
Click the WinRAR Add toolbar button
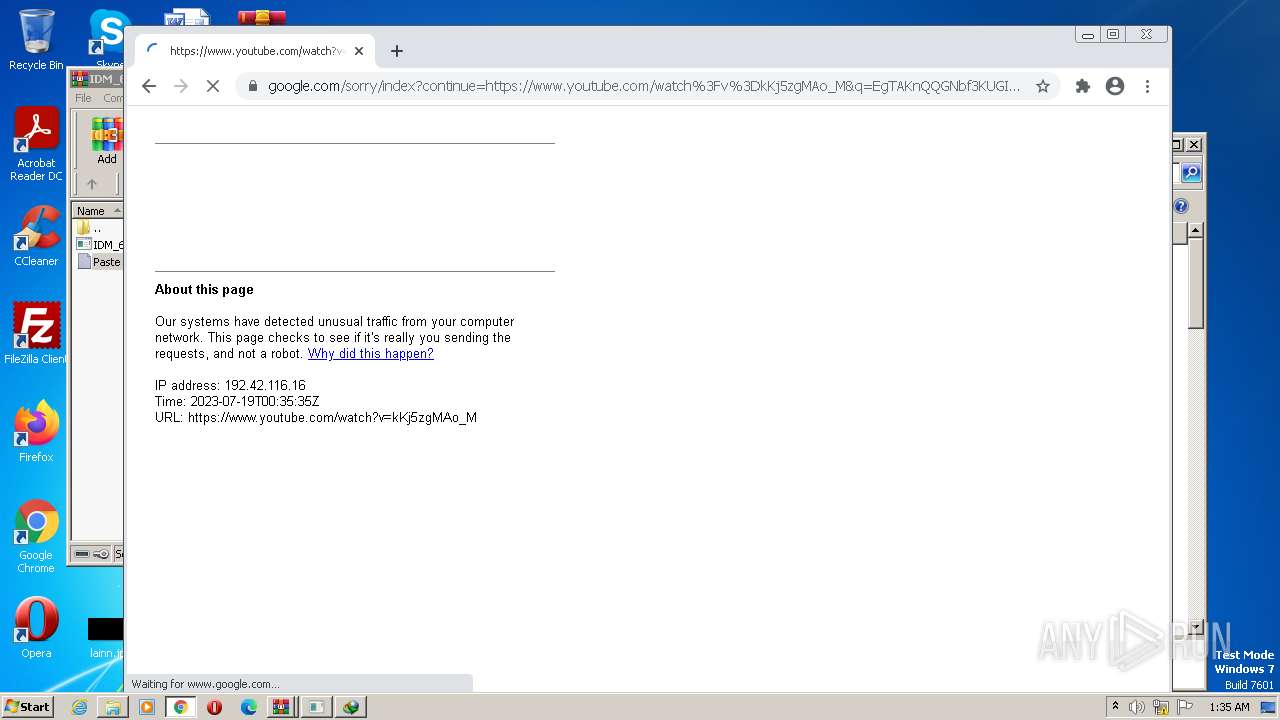pos(107,141)
